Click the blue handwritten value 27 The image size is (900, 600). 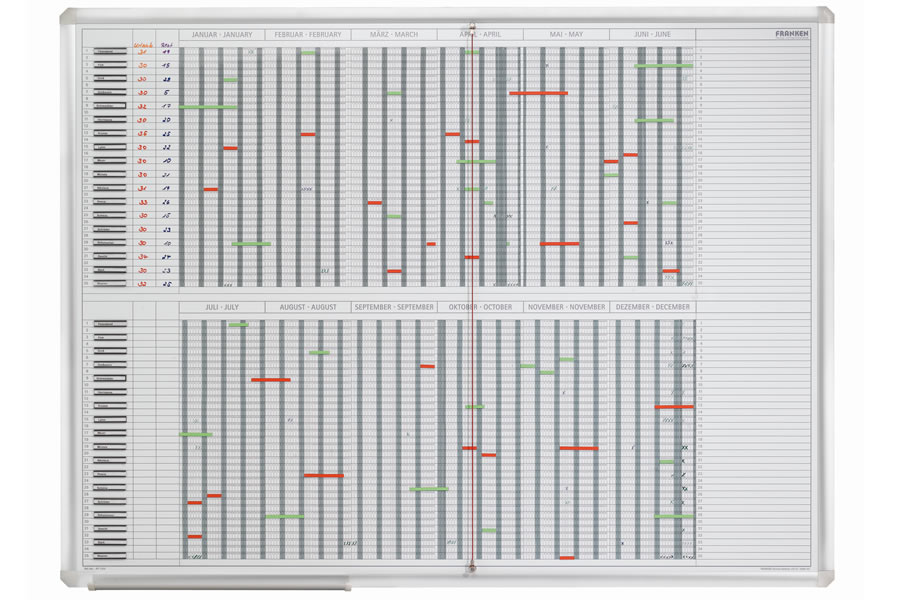tap(166, 257)
